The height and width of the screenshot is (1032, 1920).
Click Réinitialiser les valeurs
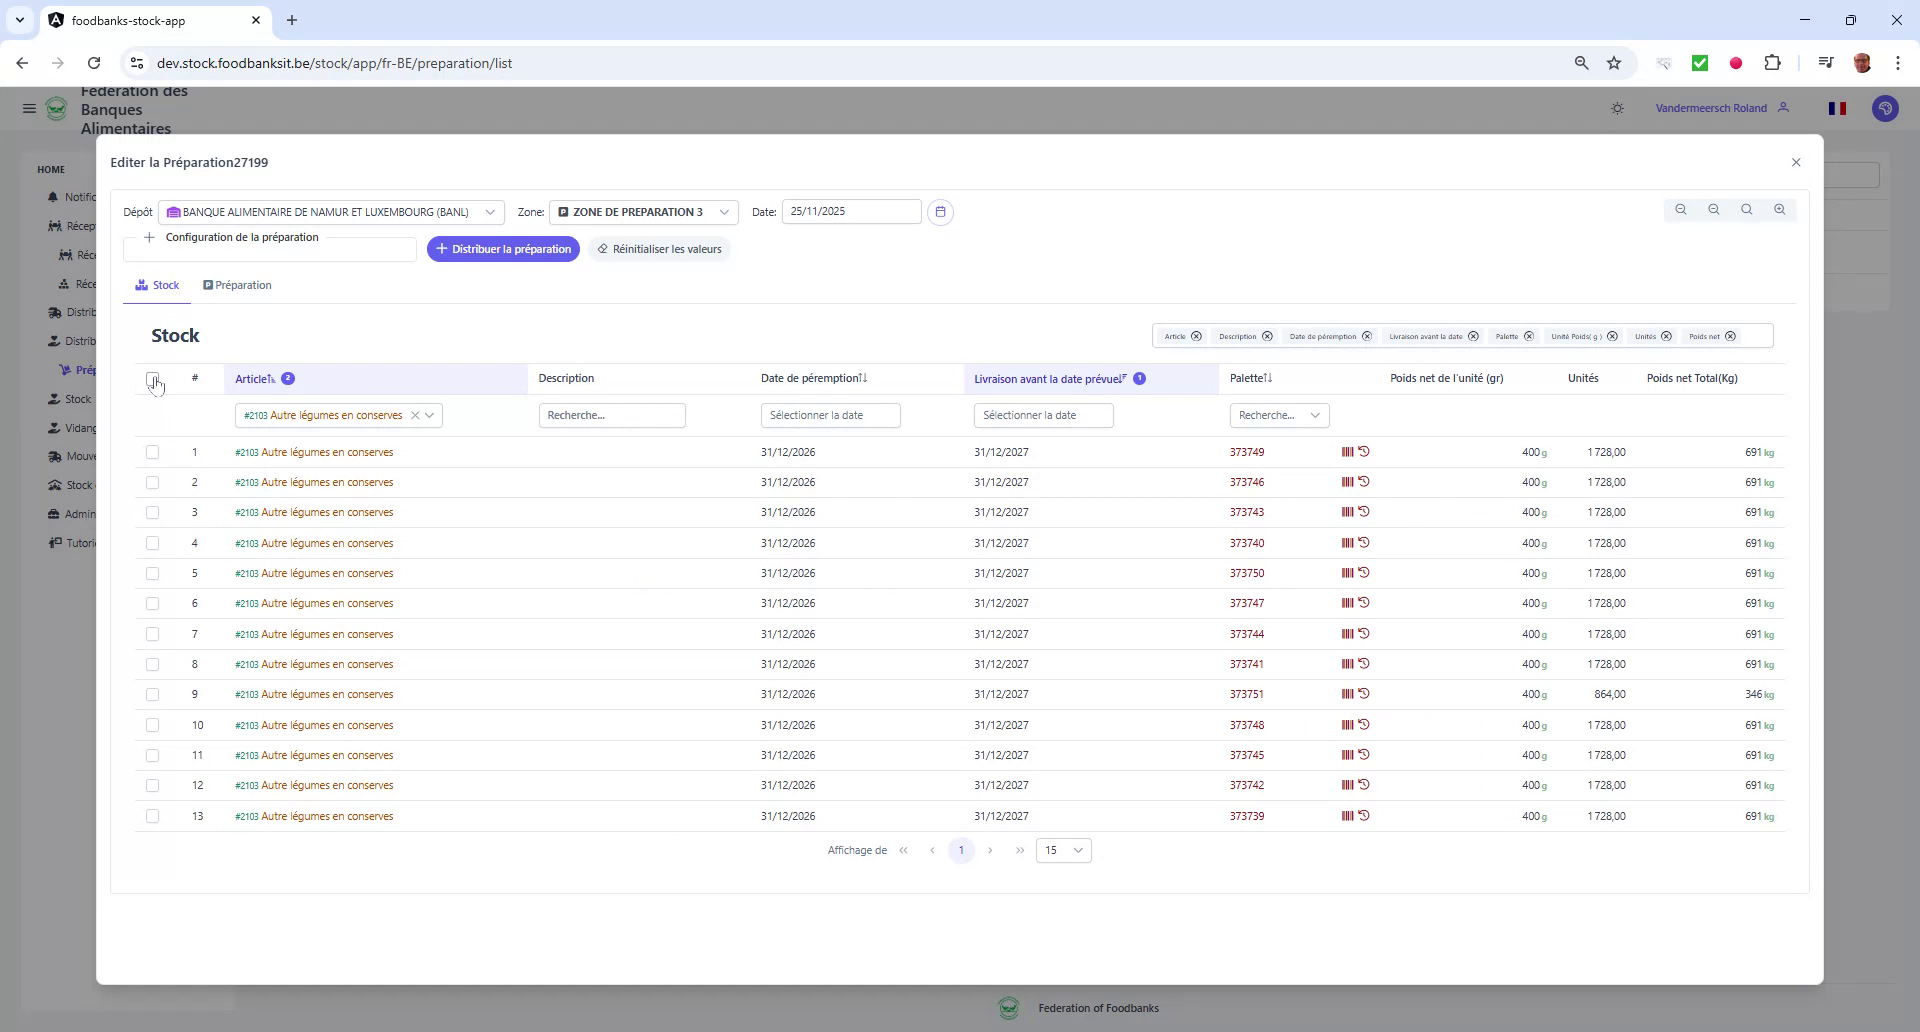pyautogui.click(x=660, y=249)
